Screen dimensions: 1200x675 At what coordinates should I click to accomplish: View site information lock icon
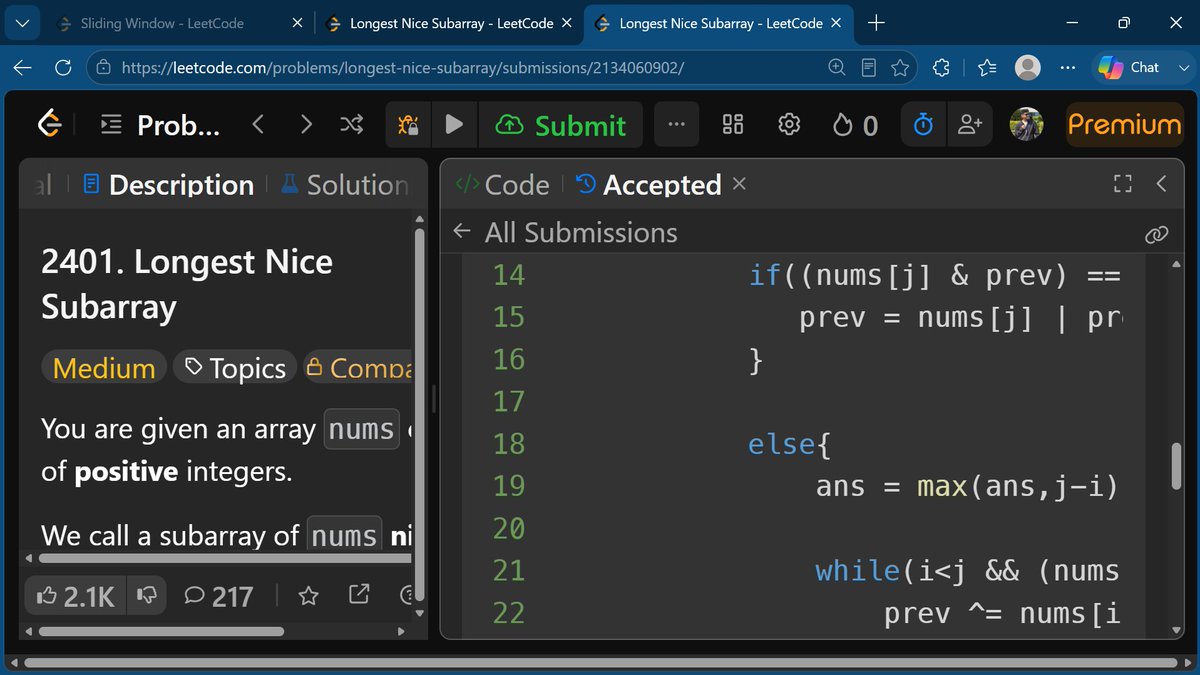[x=102, y=68]
